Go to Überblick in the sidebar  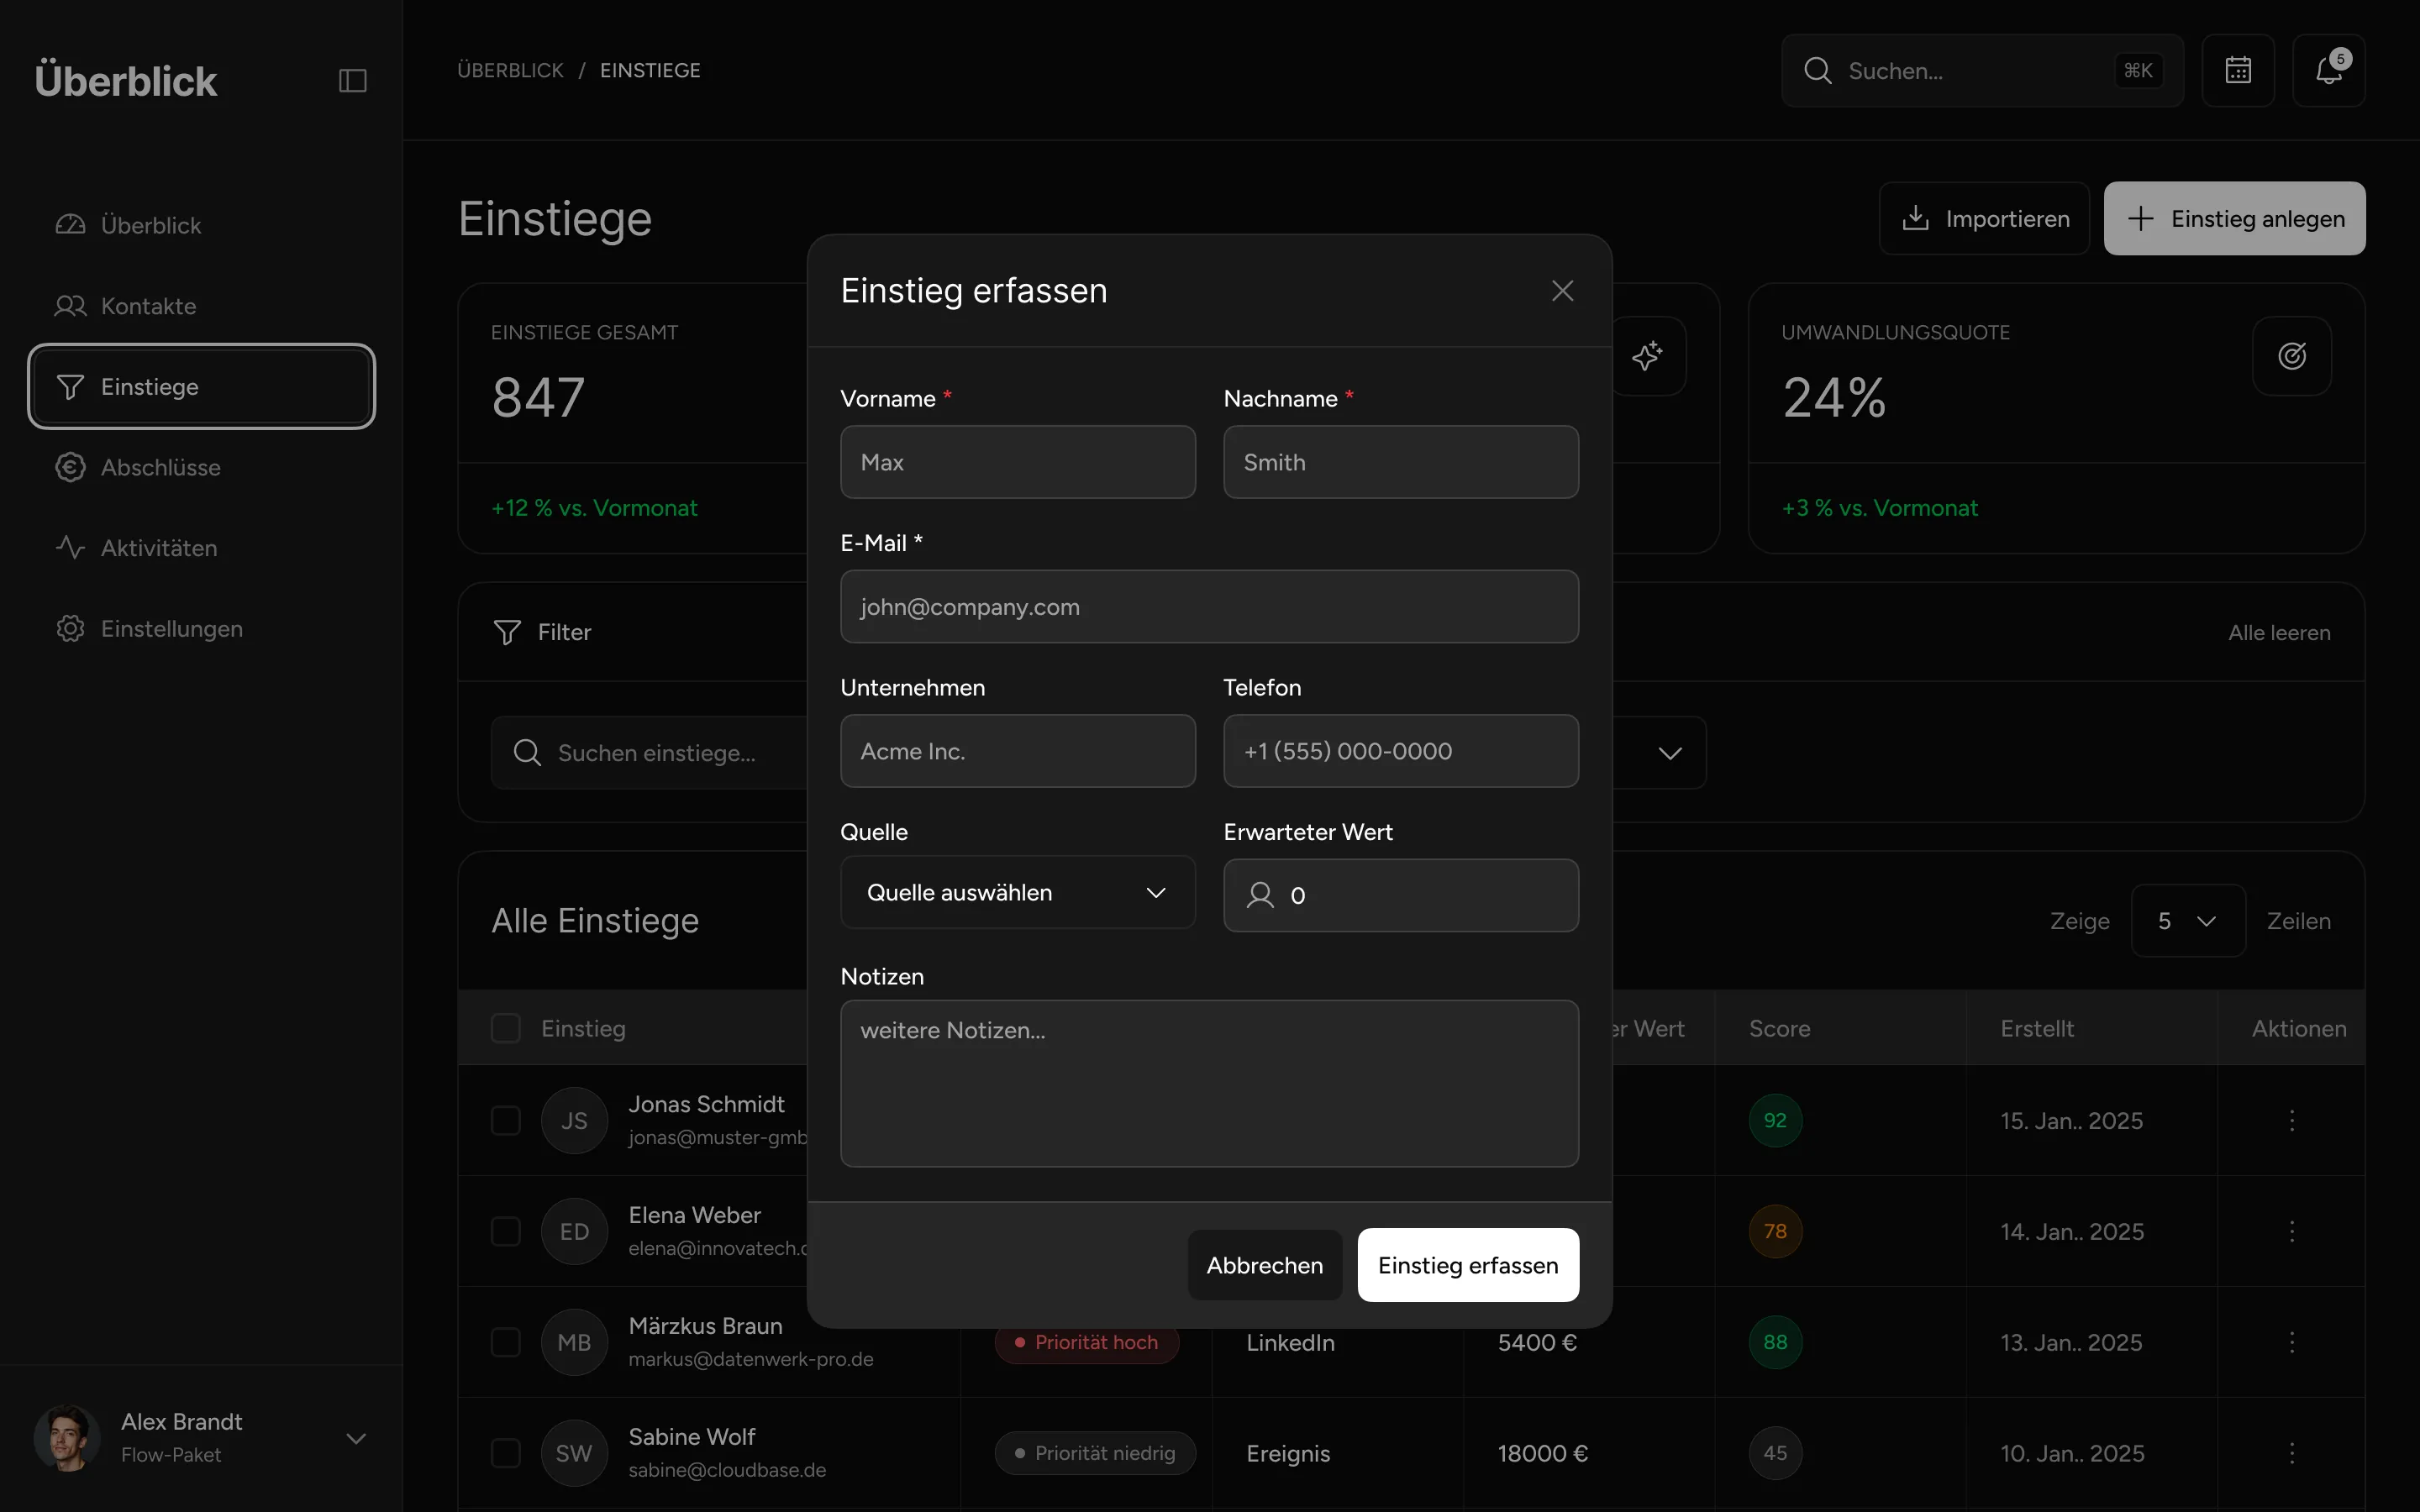pyautogui.click(x=201, y=225)
